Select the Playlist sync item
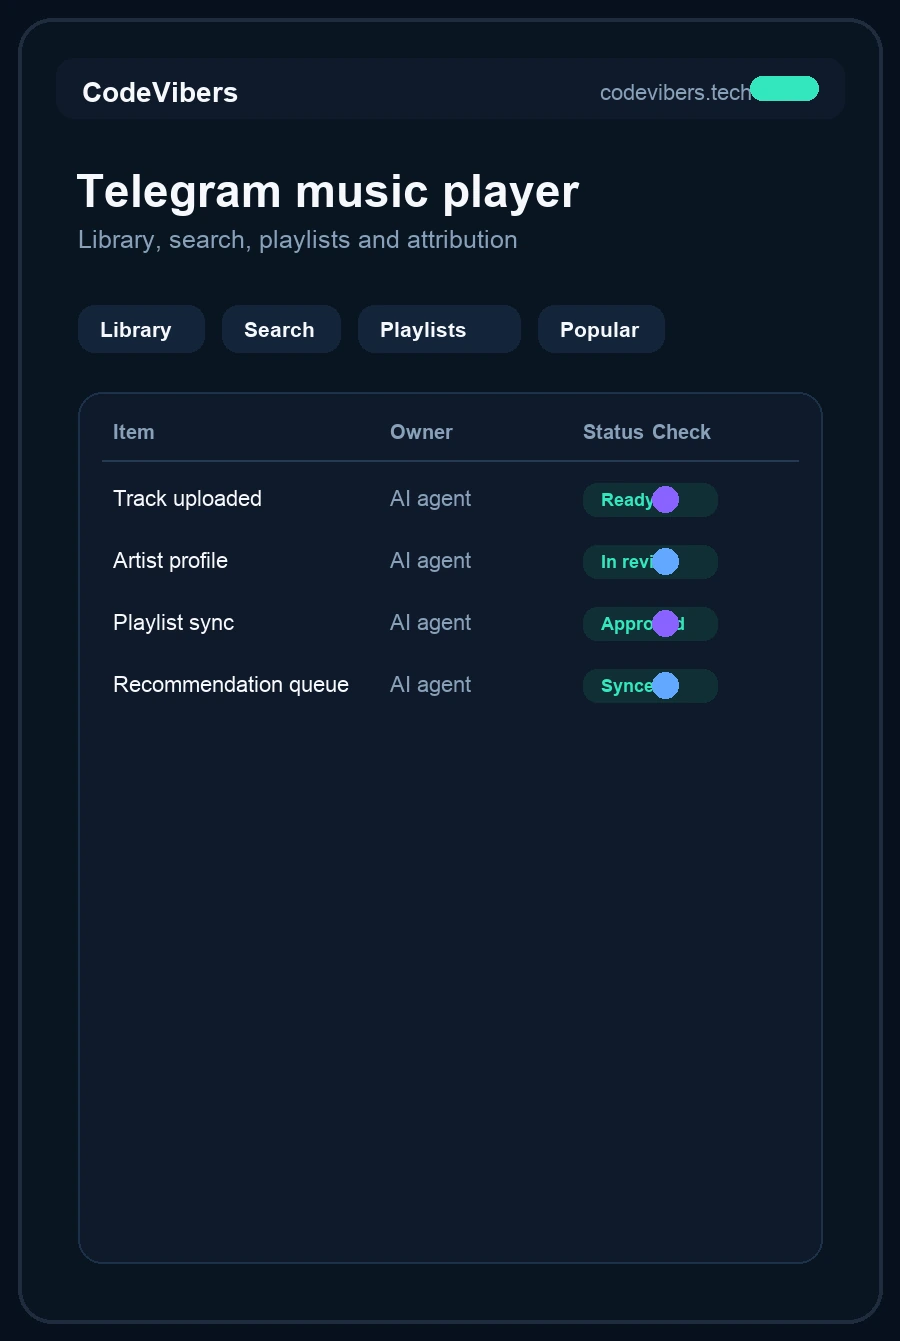This screenshot has width=900, height=1341. tap(173, 622)
